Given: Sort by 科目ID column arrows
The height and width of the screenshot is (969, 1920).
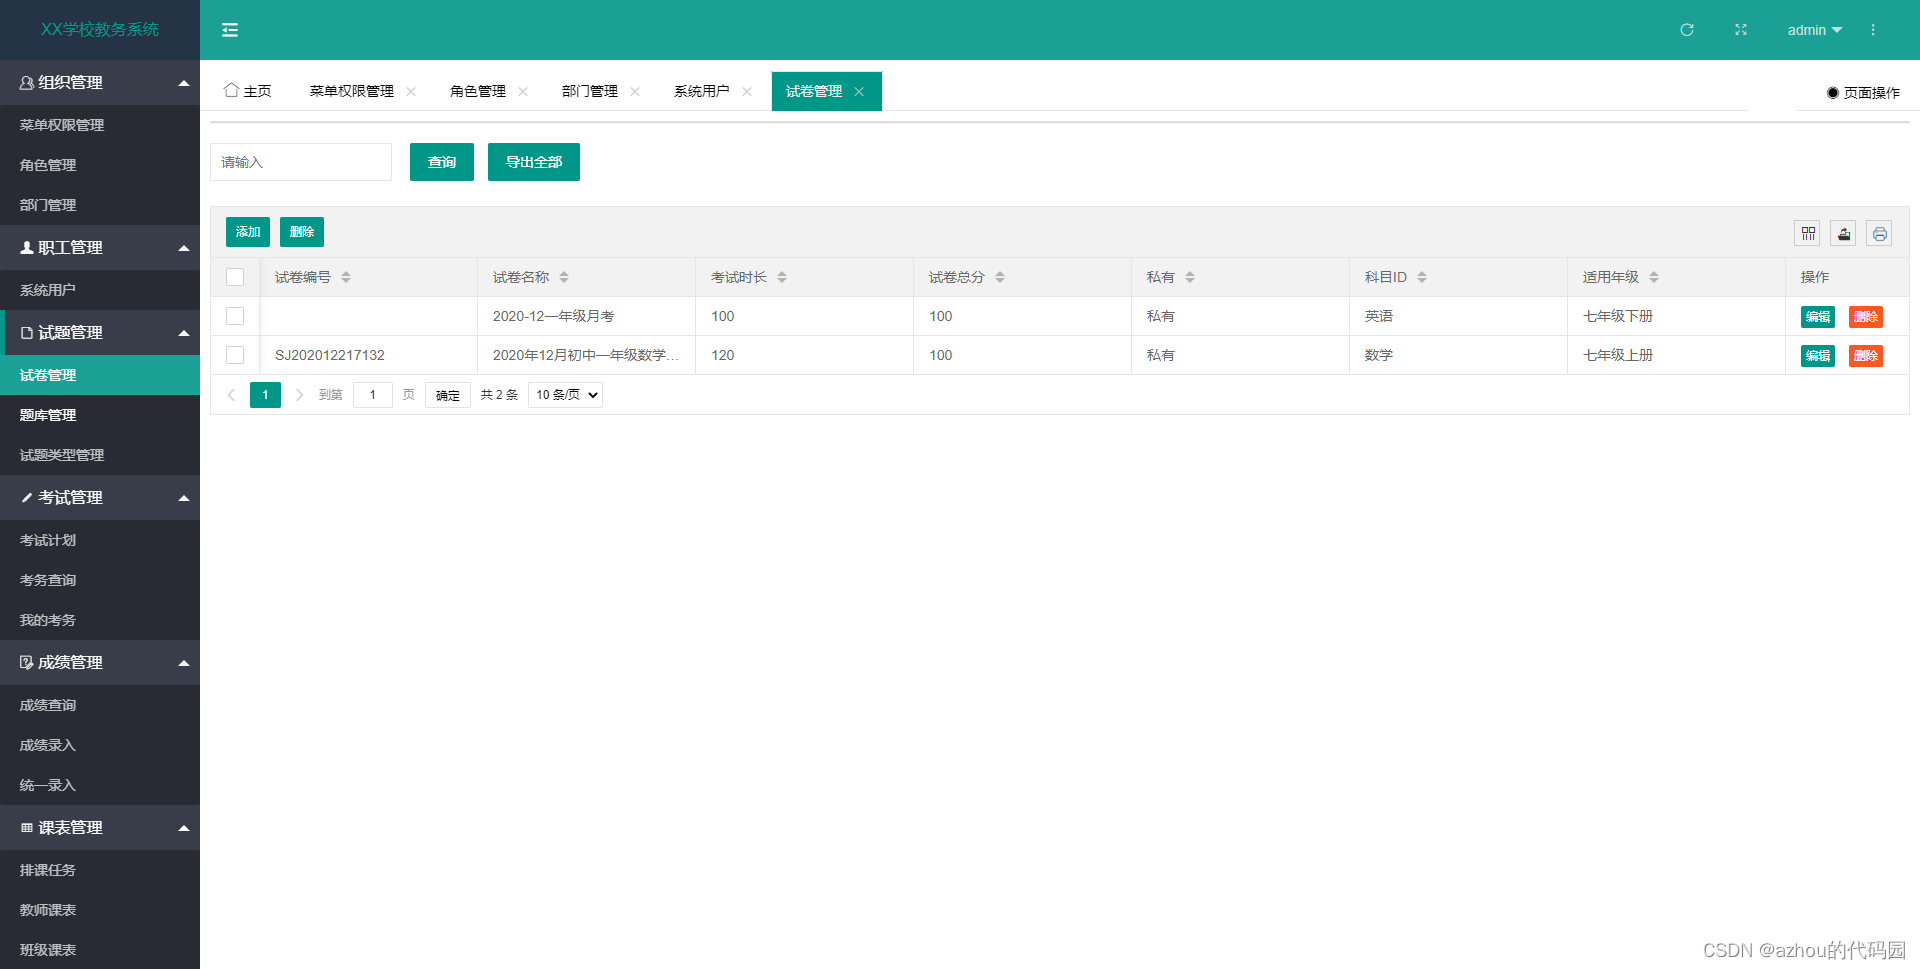Looking at the screenshot, I should tap(1422, 277).
